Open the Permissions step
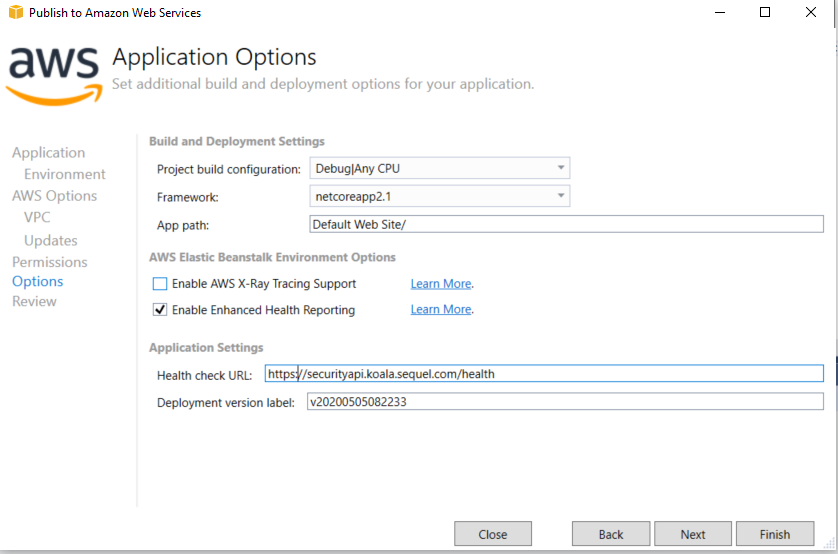 [50, 262]
